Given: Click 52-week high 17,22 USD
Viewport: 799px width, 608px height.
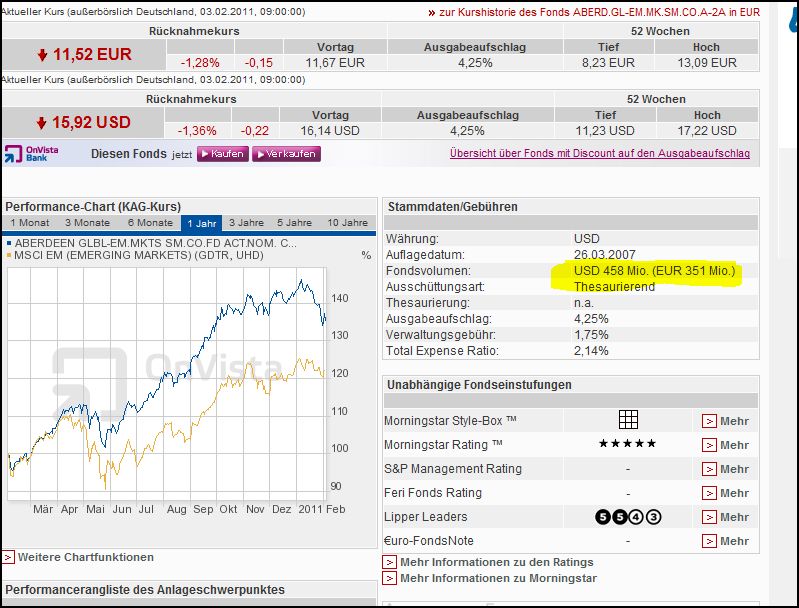Looking at the screenshot, I should coord(707,131).
